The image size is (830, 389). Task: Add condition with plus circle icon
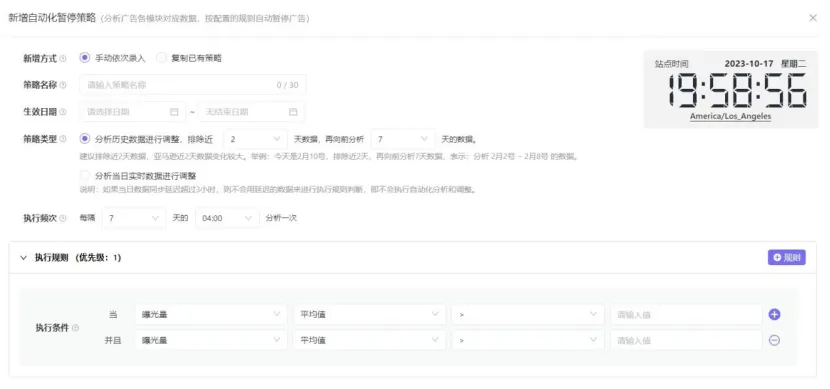tap(774, 314)
